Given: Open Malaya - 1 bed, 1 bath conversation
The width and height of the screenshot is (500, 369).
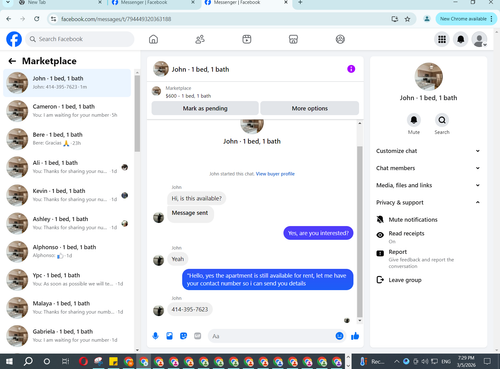Looking at the screenshot, I should click(67, 308).
